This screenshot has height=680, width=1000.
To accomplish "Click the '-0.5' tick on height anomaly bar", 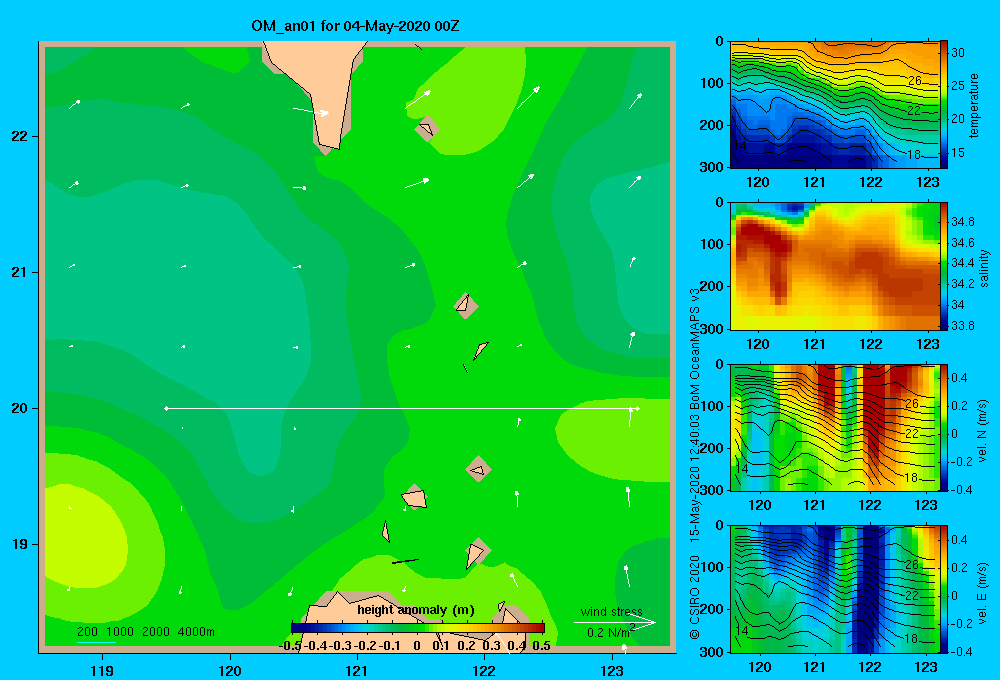I will pyautogui.click(x=290, y=646).
